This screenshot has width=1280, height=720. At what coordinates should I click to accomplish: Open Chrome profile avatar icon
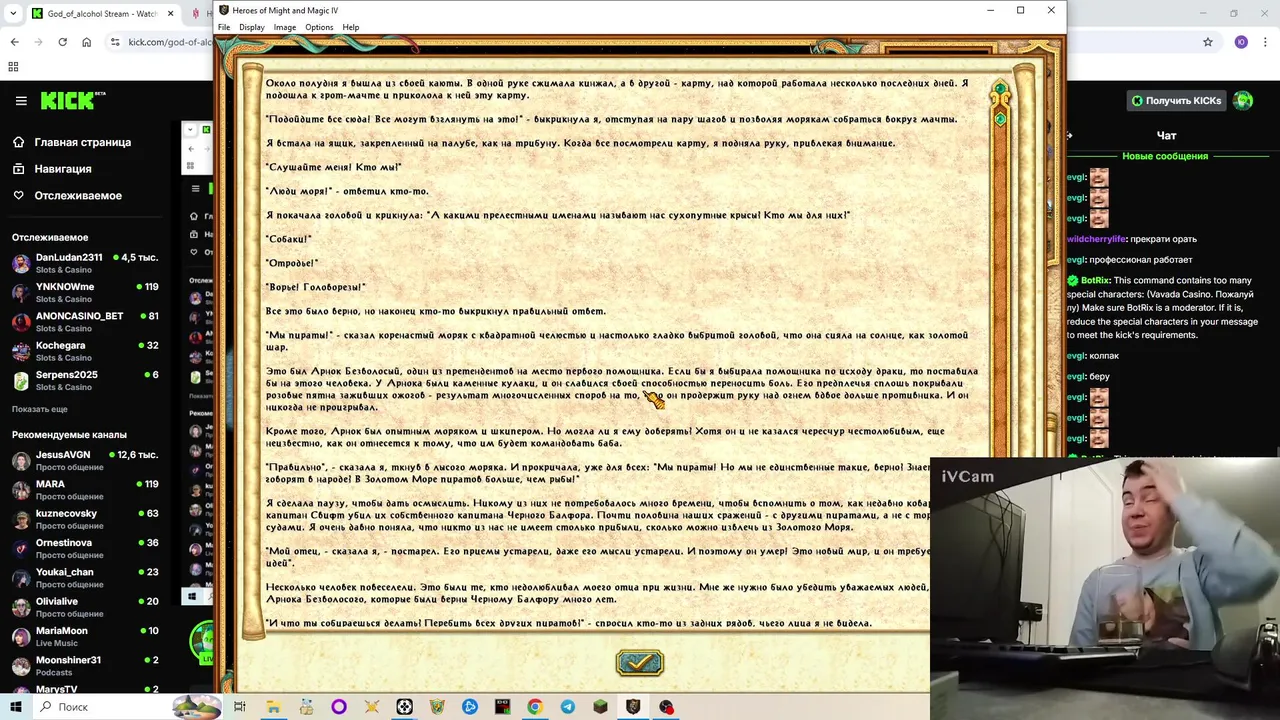click(x=1241, y=42)
